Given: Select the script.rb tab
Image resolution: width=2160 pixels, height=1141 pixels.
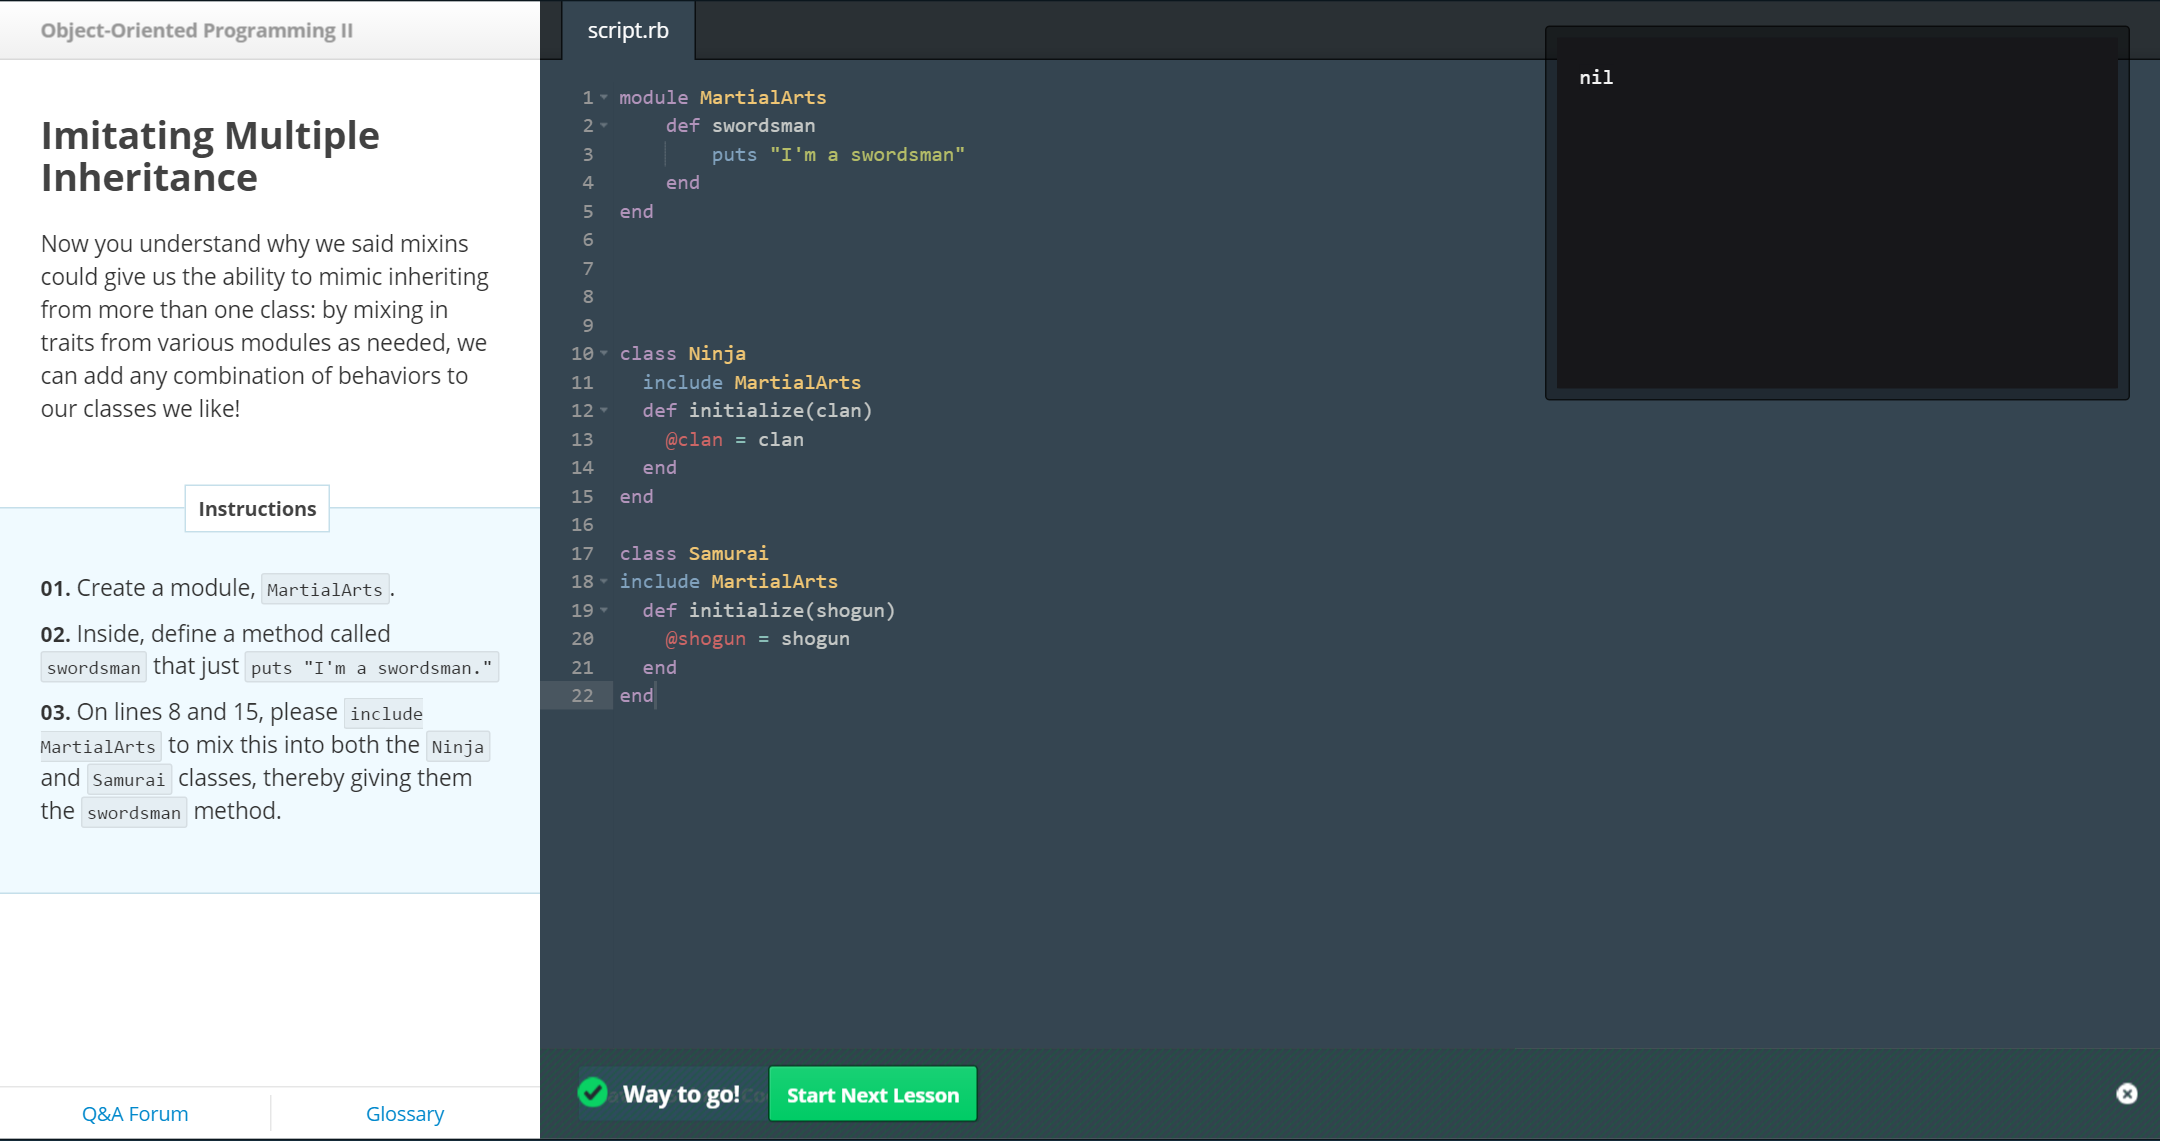Looking at the screenshot, I should [x=628, y=31].
